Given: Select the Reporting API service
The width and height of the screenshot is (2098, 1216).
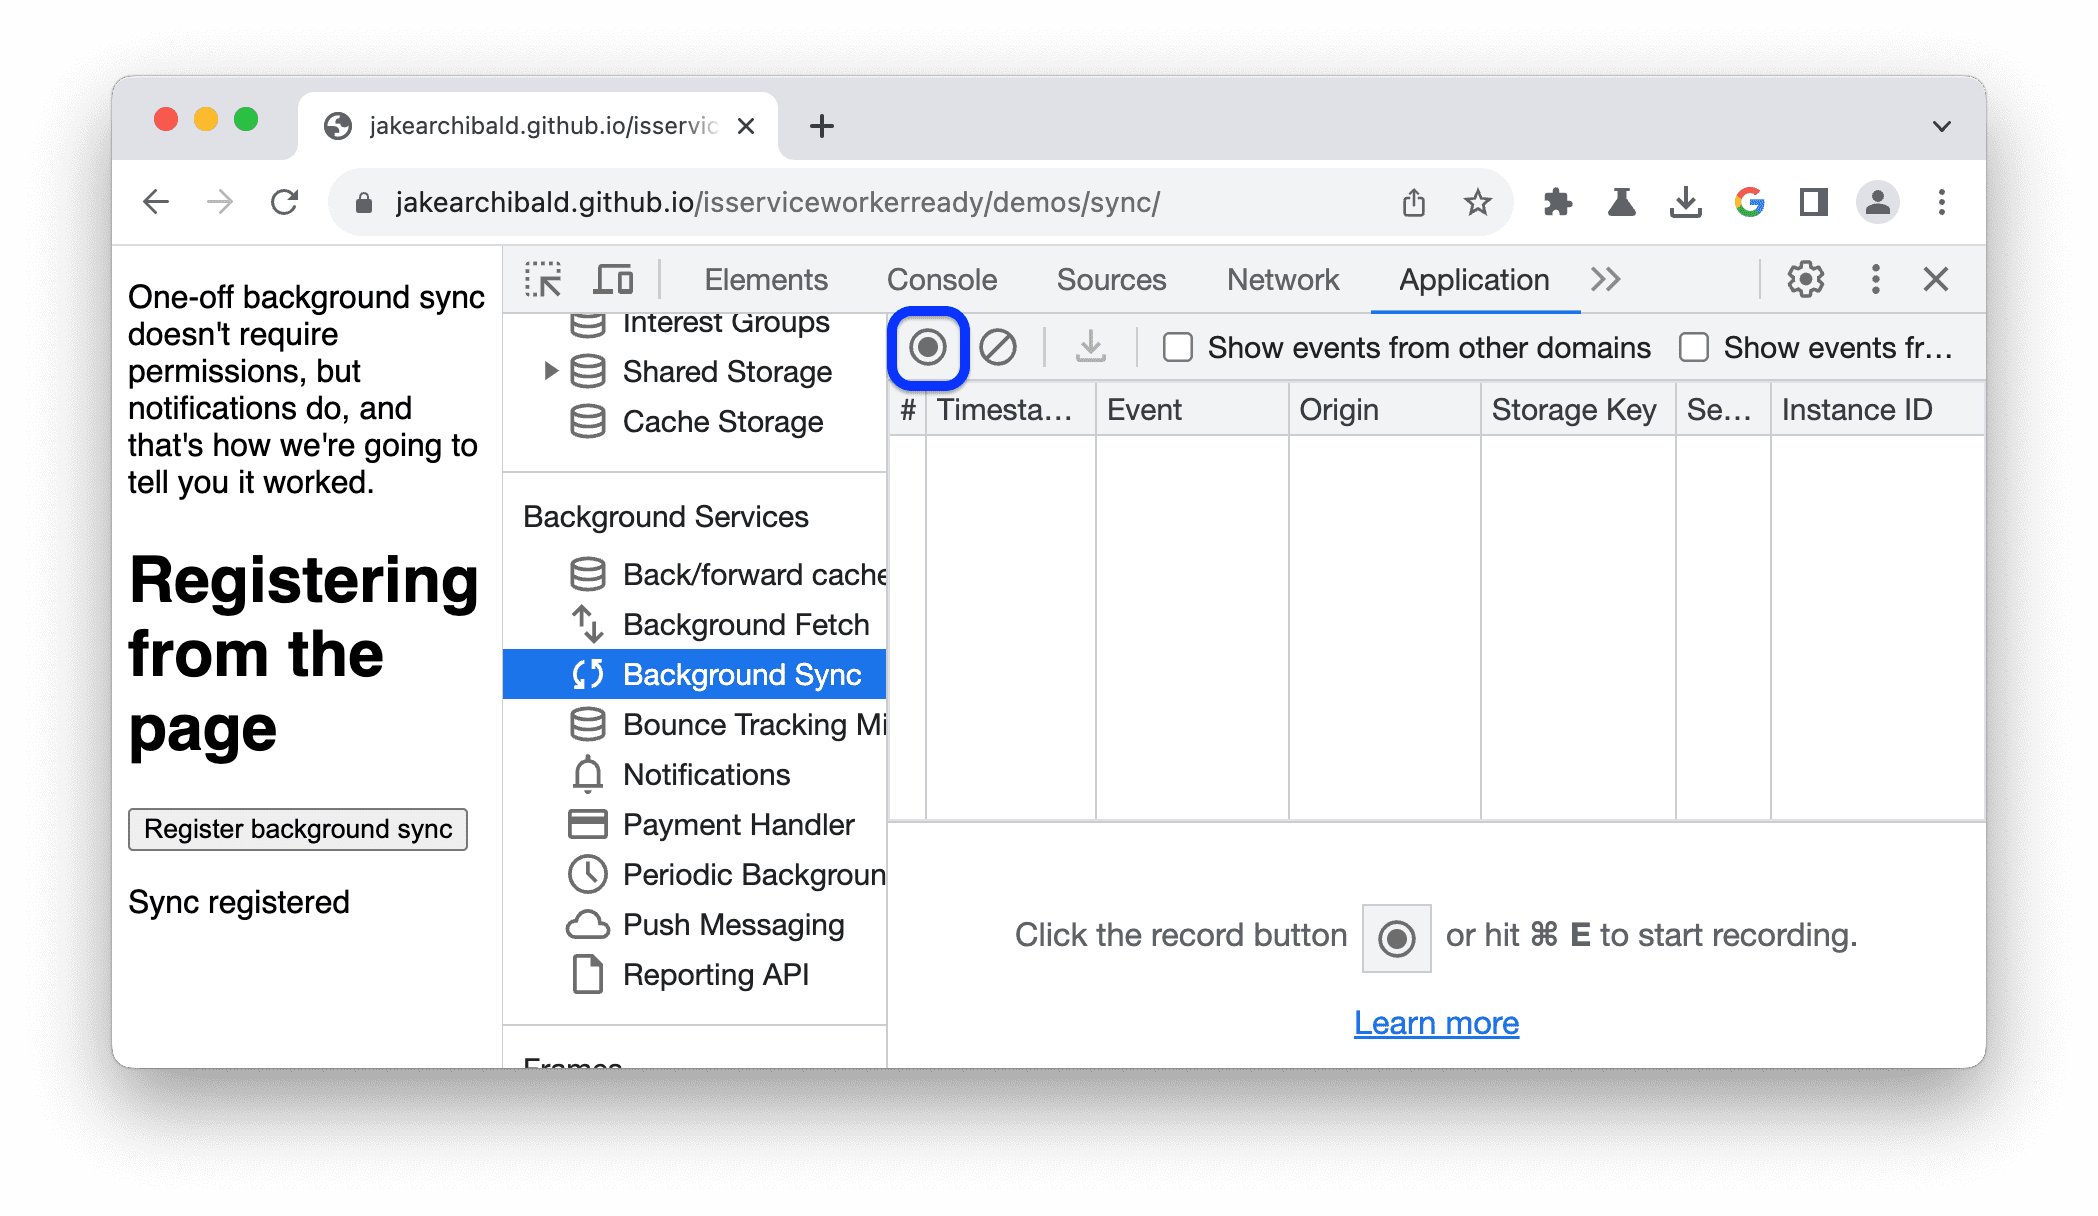Looking at the screenshot, I should point(710,973).
